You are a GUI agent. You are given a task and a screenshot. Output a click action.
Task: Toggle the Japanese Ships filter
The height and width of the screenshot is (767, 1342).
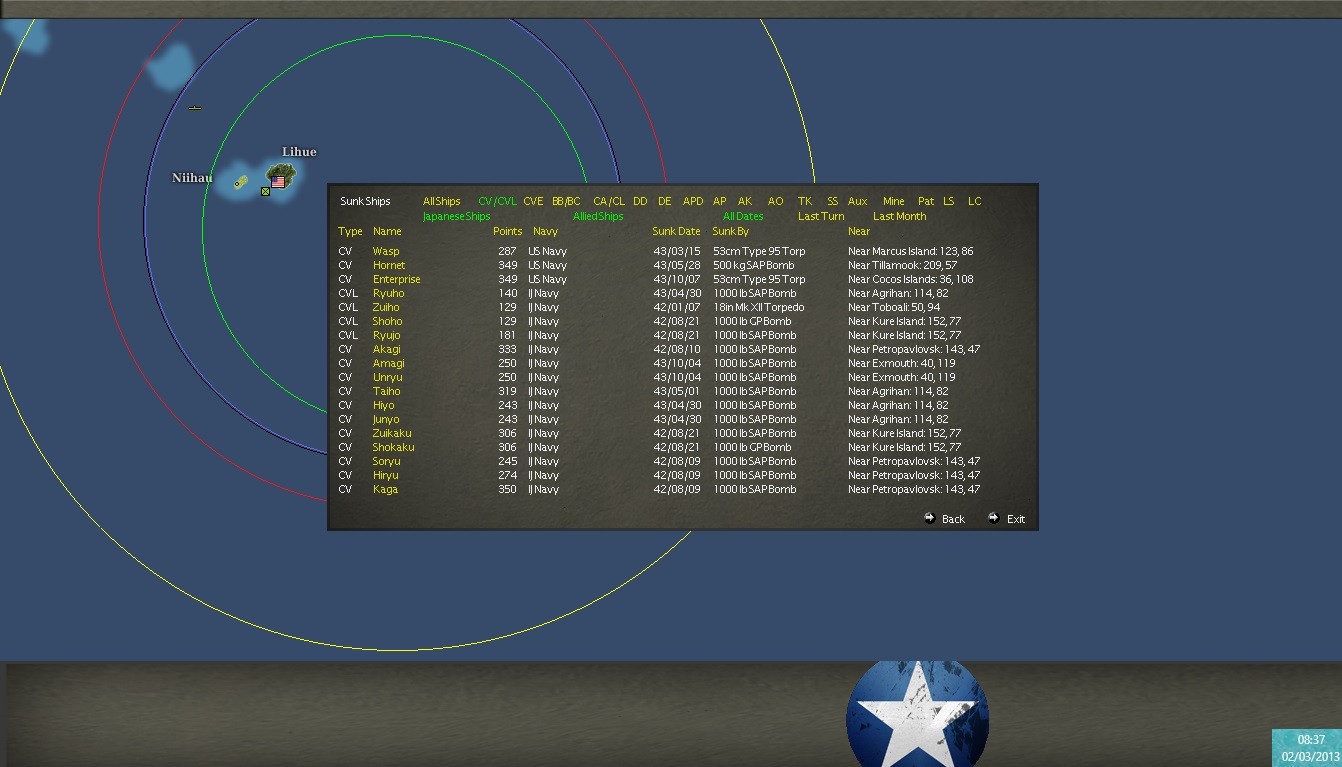(457, 216)
